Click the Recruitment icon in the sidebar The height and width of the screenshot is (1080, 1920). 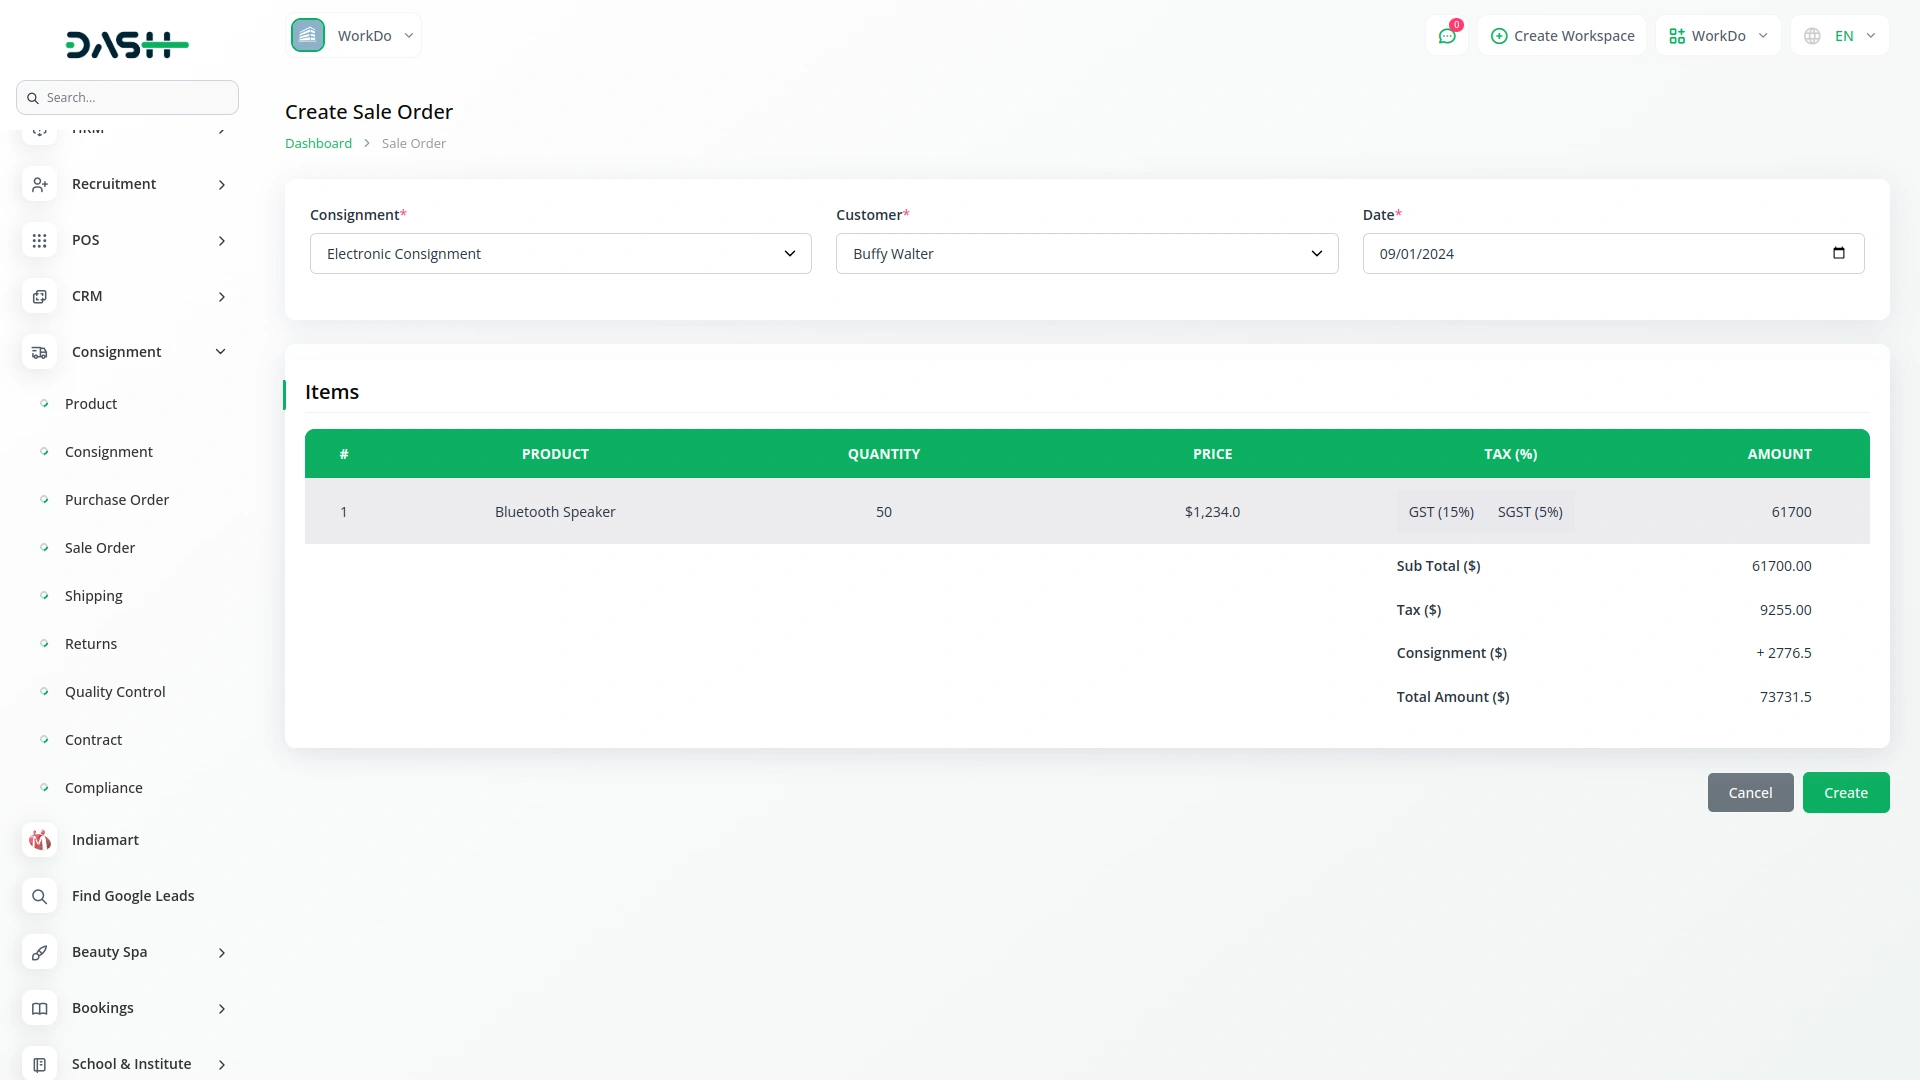coord(39,184)
